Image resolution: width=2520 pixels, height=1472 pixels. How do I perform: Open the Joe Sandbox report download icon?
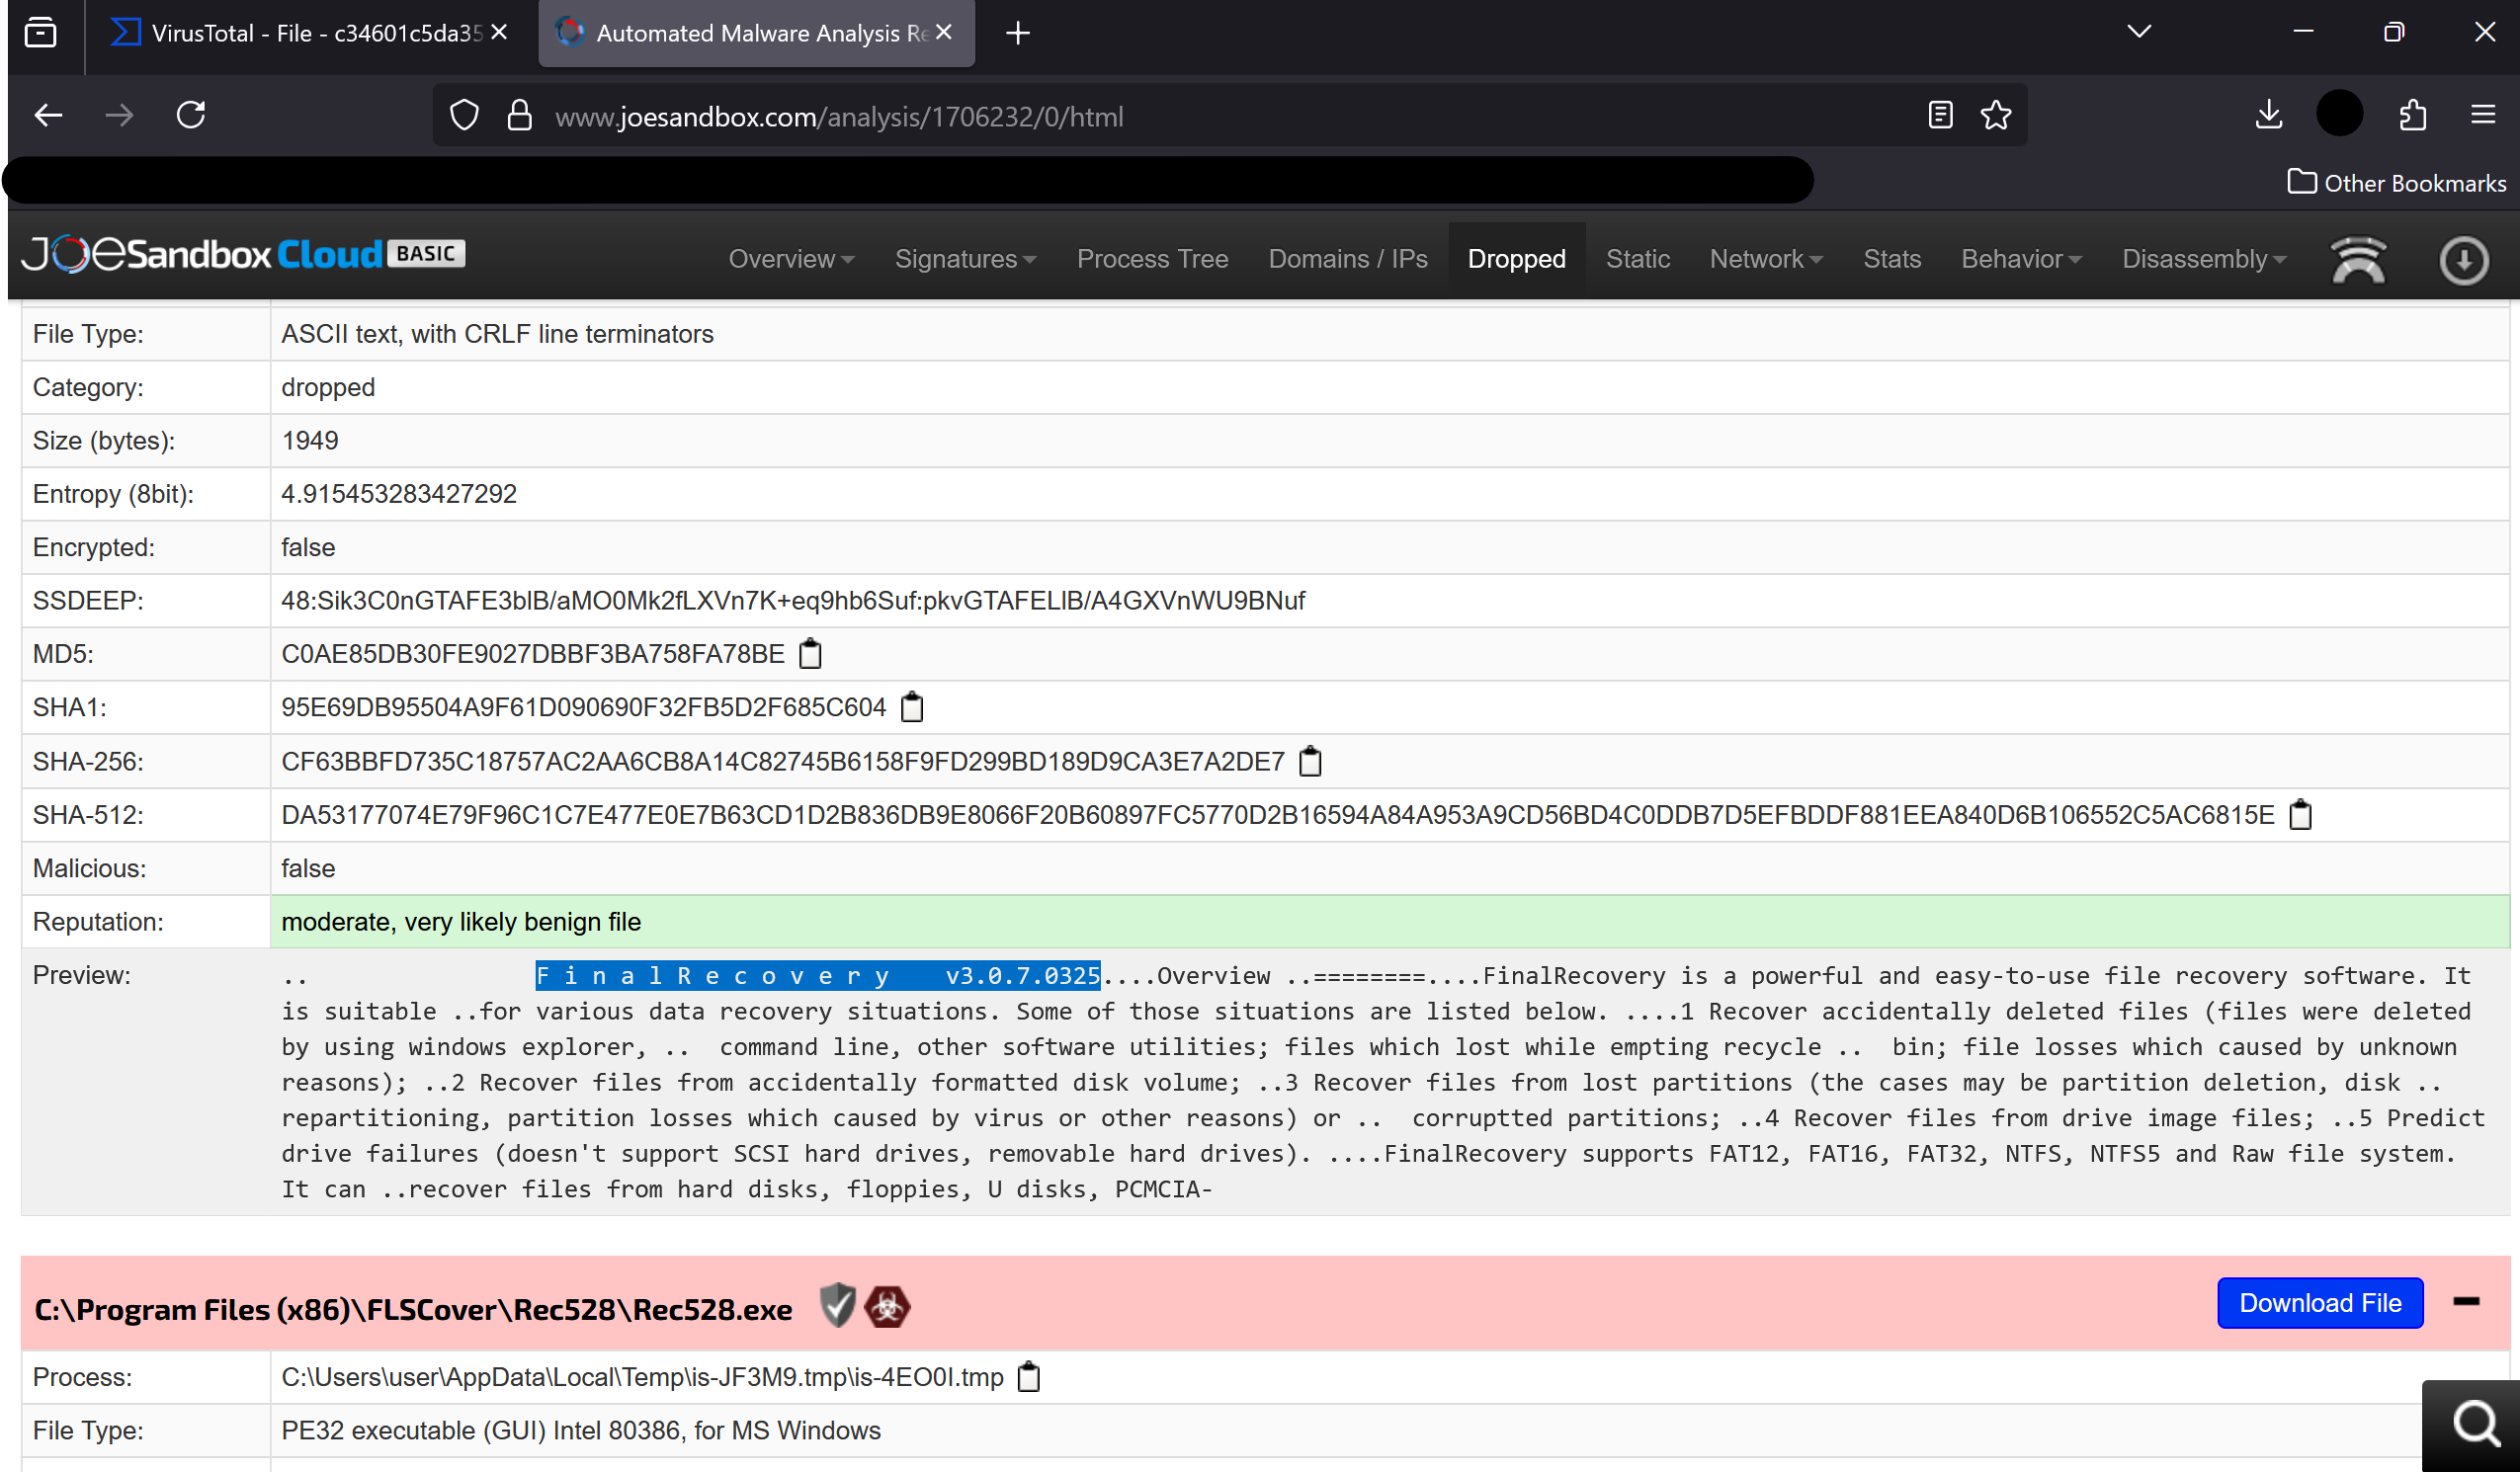(2463, 259)
